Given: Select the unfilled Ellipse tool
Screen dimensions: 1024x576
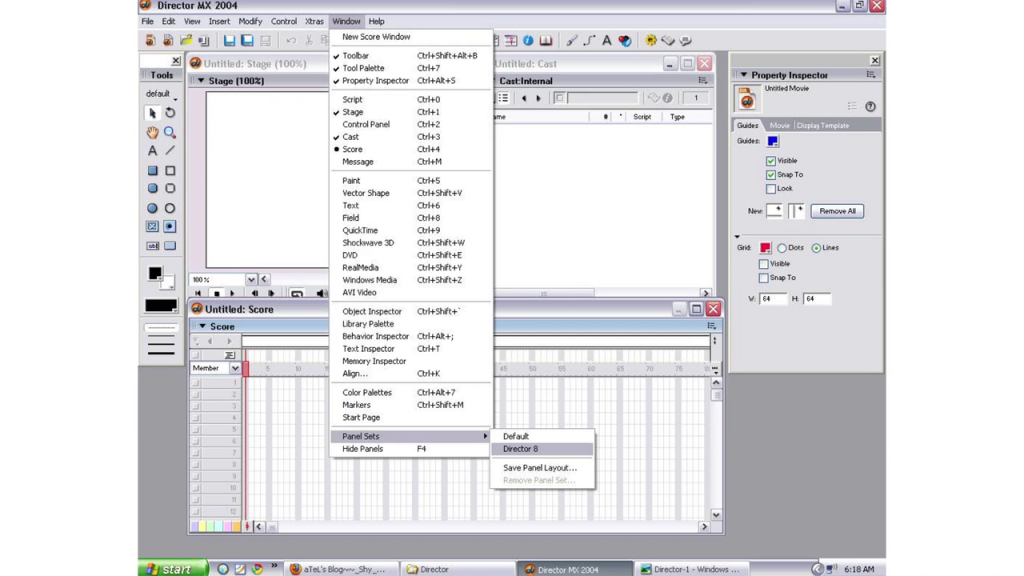Looking at the screenshot, I should click(x=170, y=208).
